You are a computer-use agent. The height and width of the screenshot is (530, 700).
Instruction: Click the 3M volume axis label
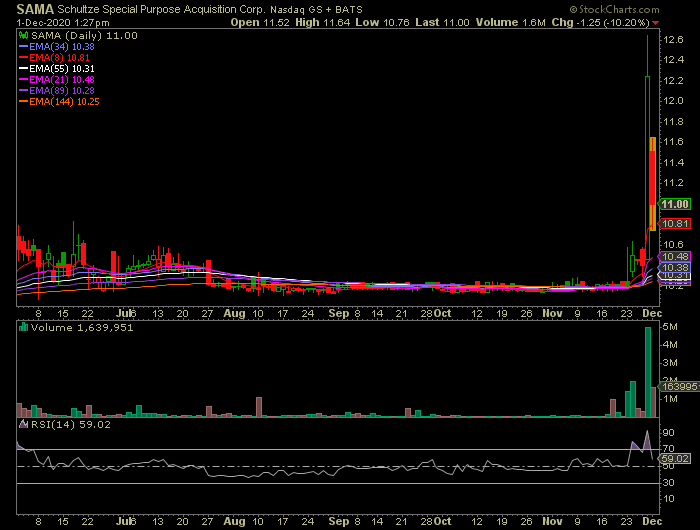pyautogui.click(x=670, y=363)
